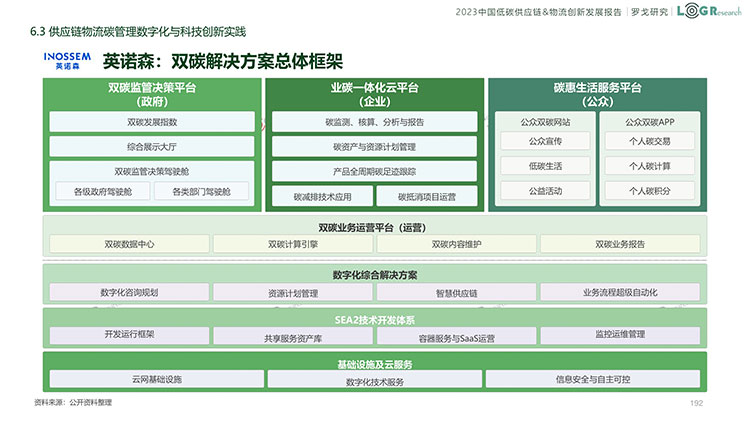The image size is (750, 422).
Task: Select 碳监测、核算、分析与报告 box
Action: click(375, 122)
